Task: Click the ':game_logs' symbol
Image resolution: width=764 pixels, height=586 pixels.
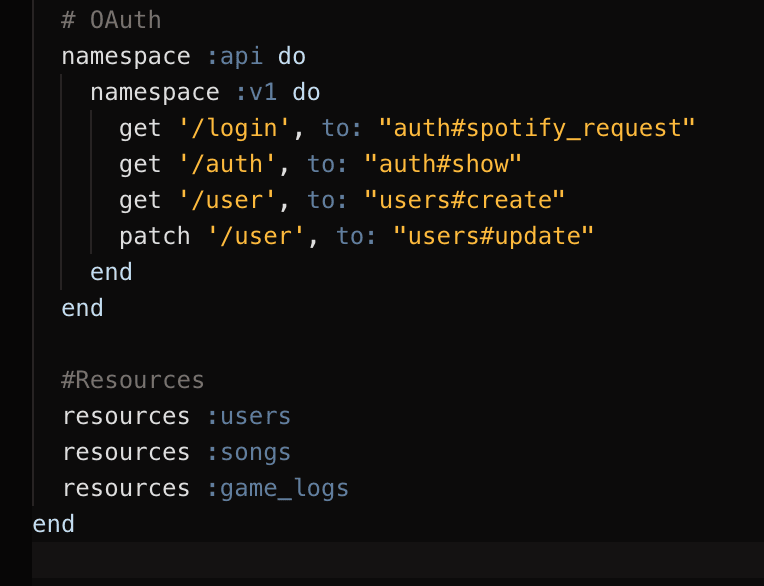Action: click(x=278, y=489)
